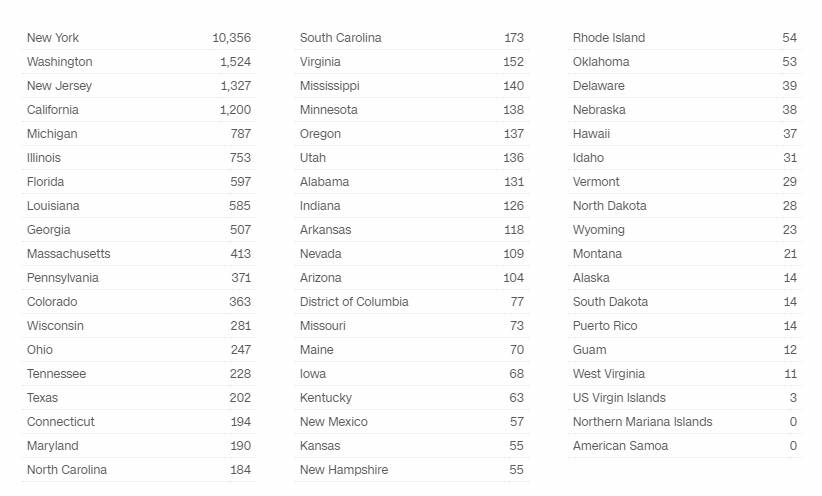
Task: Select the American Samoa entry
Action: (x=620, y=446)
